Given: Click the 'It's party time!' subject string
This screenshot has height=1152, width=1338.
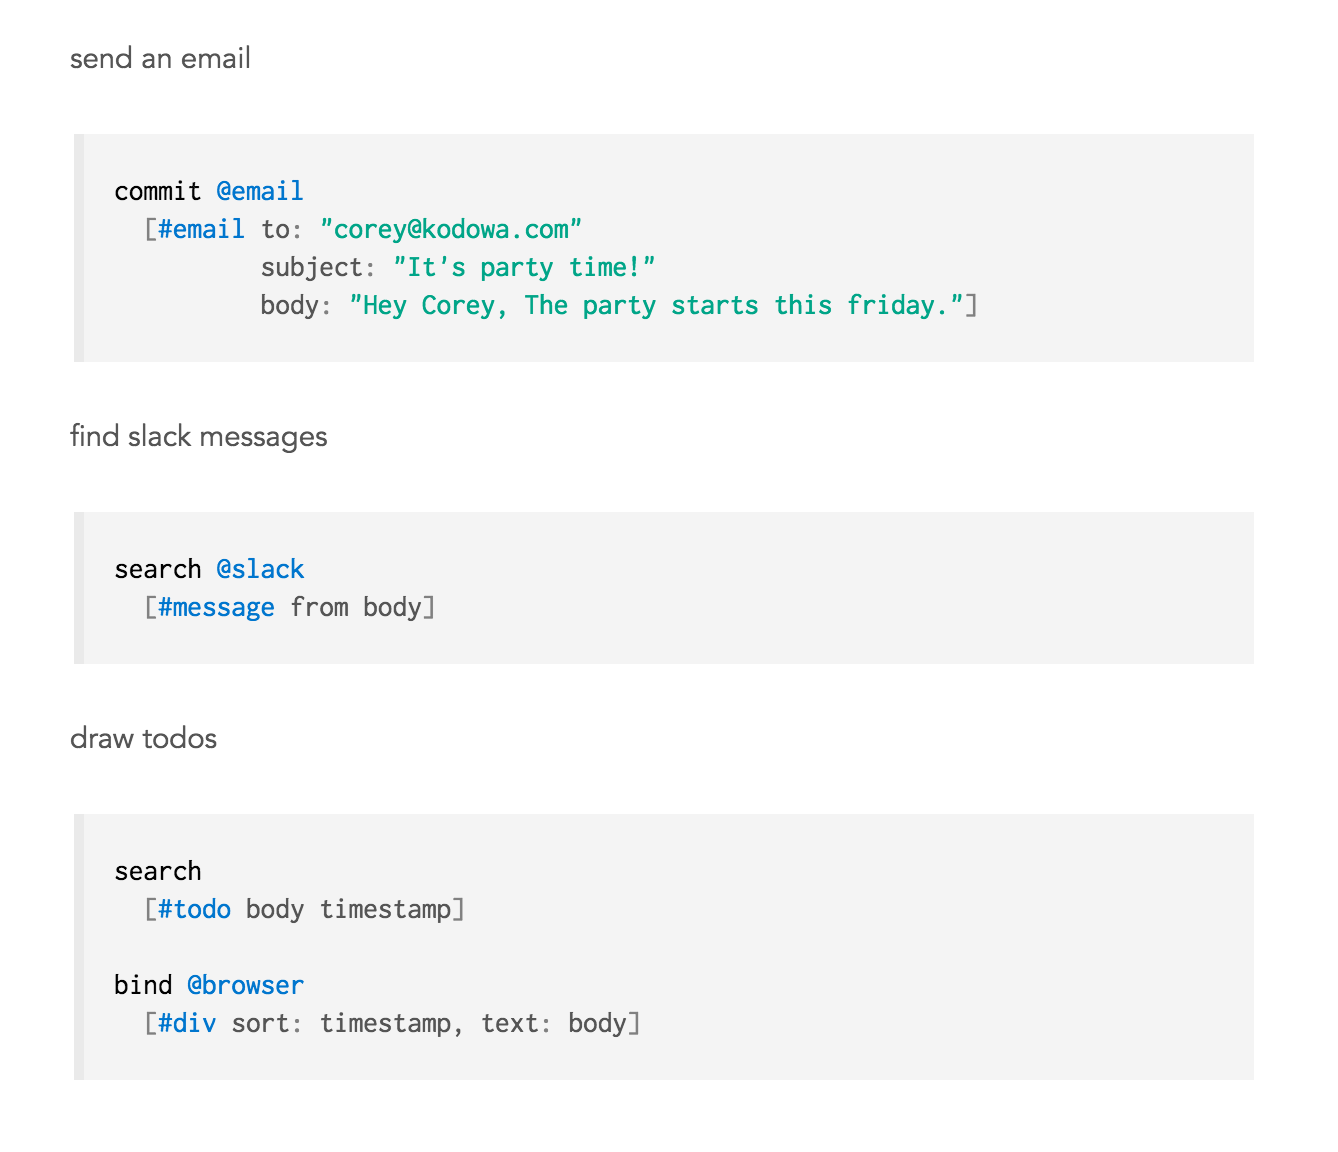Looking at the screenshot, I should click(x=524, y=267).
